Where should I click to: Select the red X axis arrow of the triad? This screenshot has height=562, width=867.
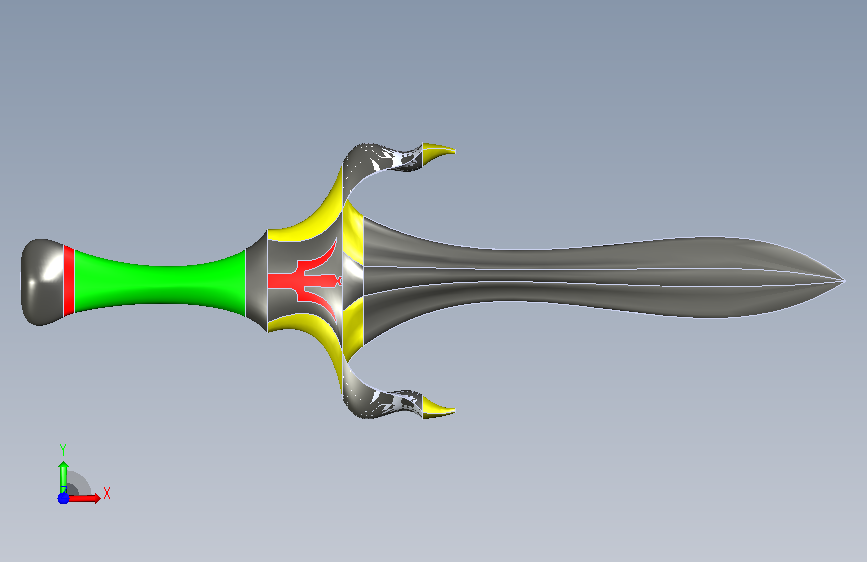84,498
